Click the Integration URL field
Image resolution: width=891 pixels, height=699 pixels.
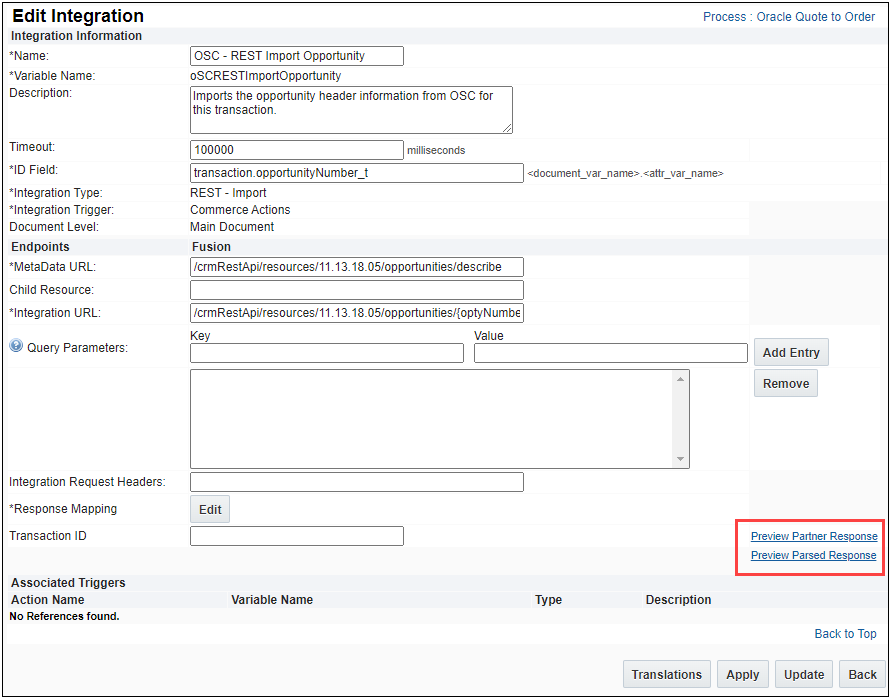[356, 313]
